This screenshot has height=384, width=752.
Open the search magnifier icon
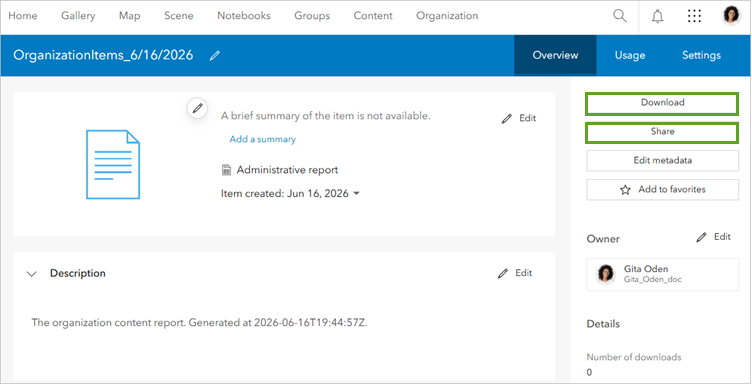pos(620,16)
